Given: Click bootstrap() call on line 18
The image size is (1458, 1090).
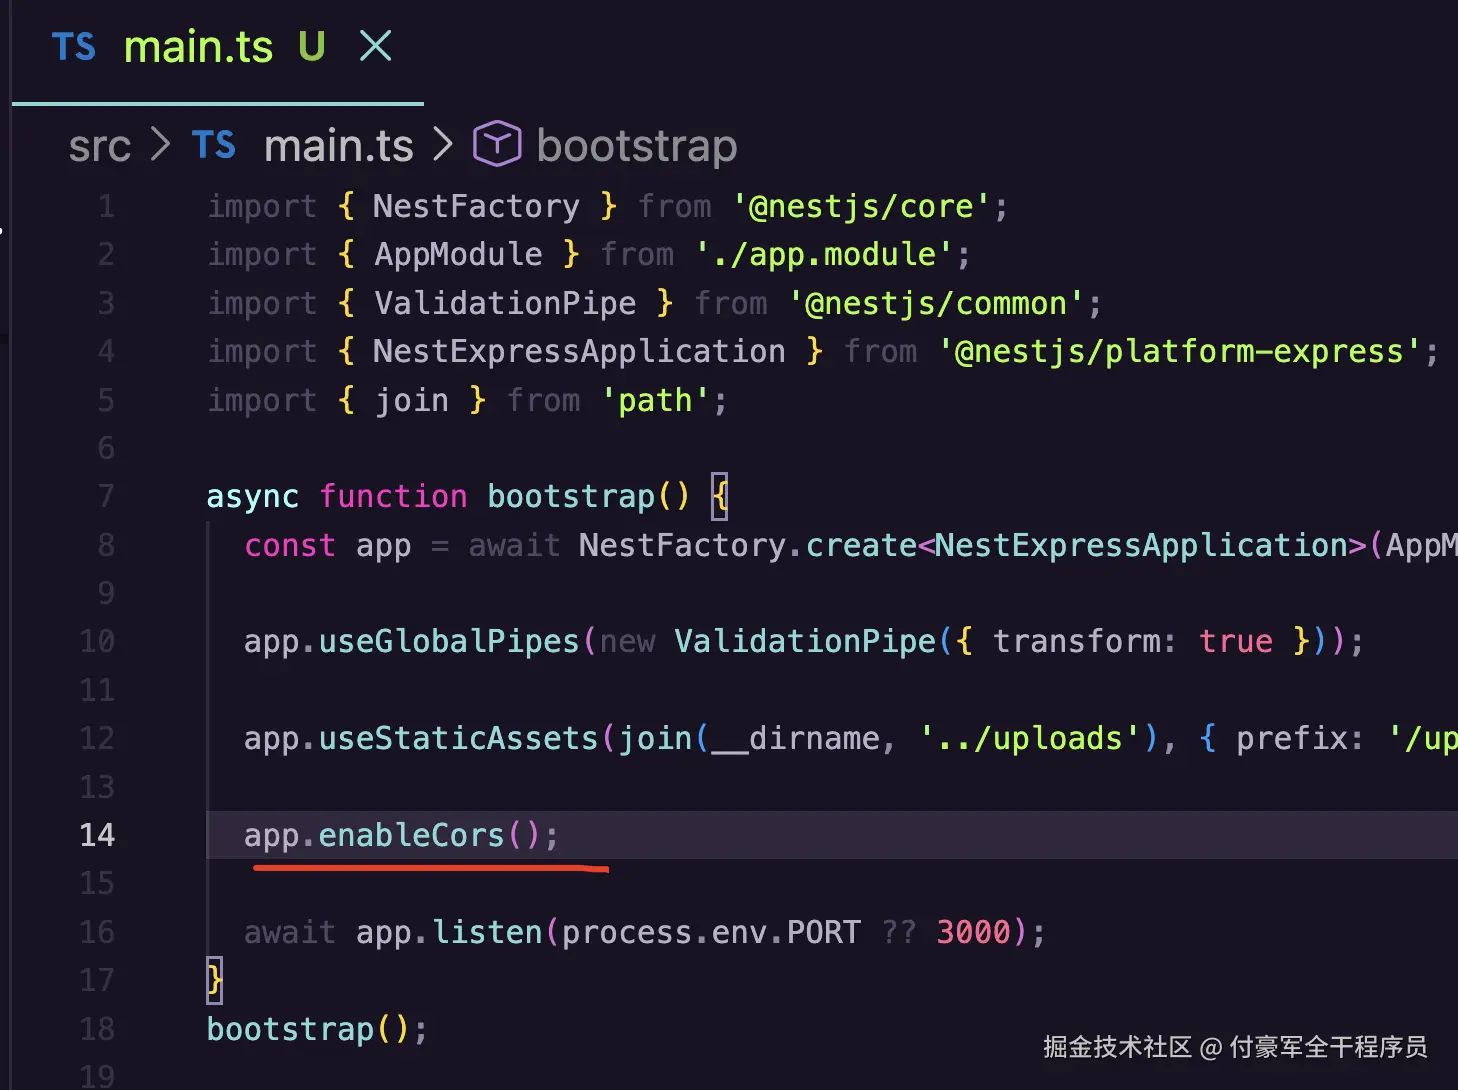Looking at the screenshot, I should [x=308, y=1029].
